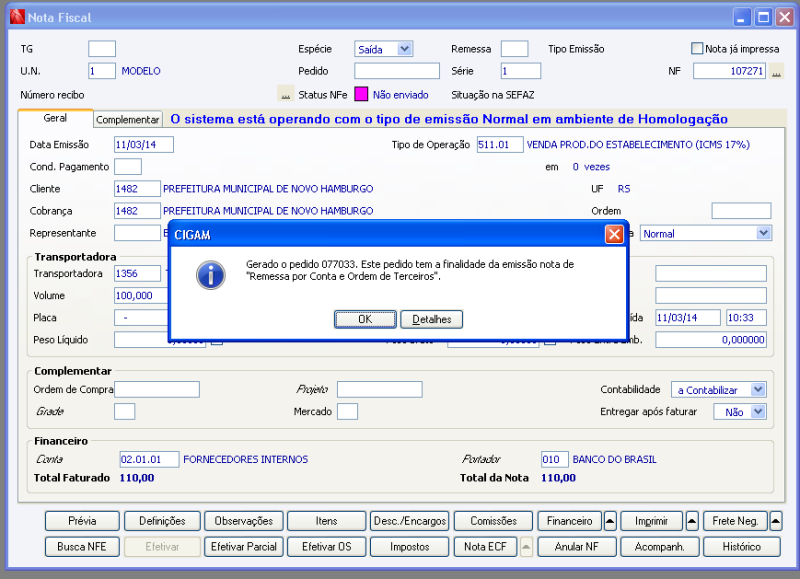Click Cobrança code field 1482
800x579 pixels.
137,211
